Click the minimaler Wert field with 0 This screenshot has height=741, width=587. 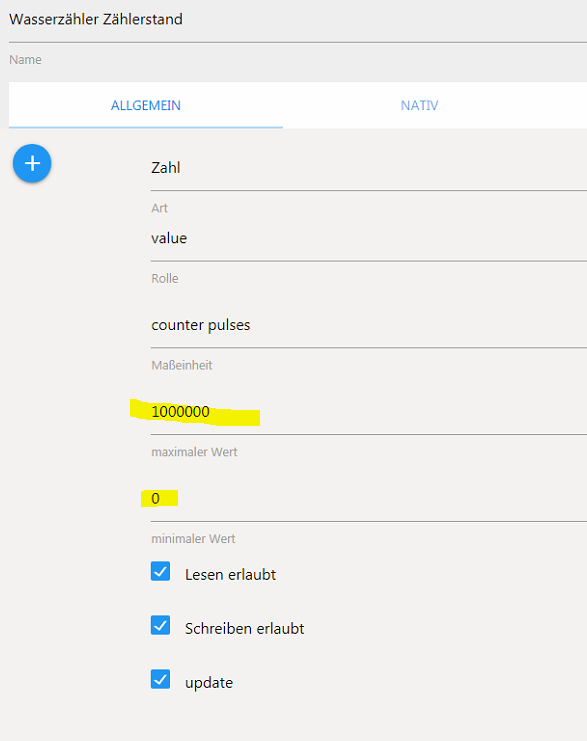tap(369, 500)
